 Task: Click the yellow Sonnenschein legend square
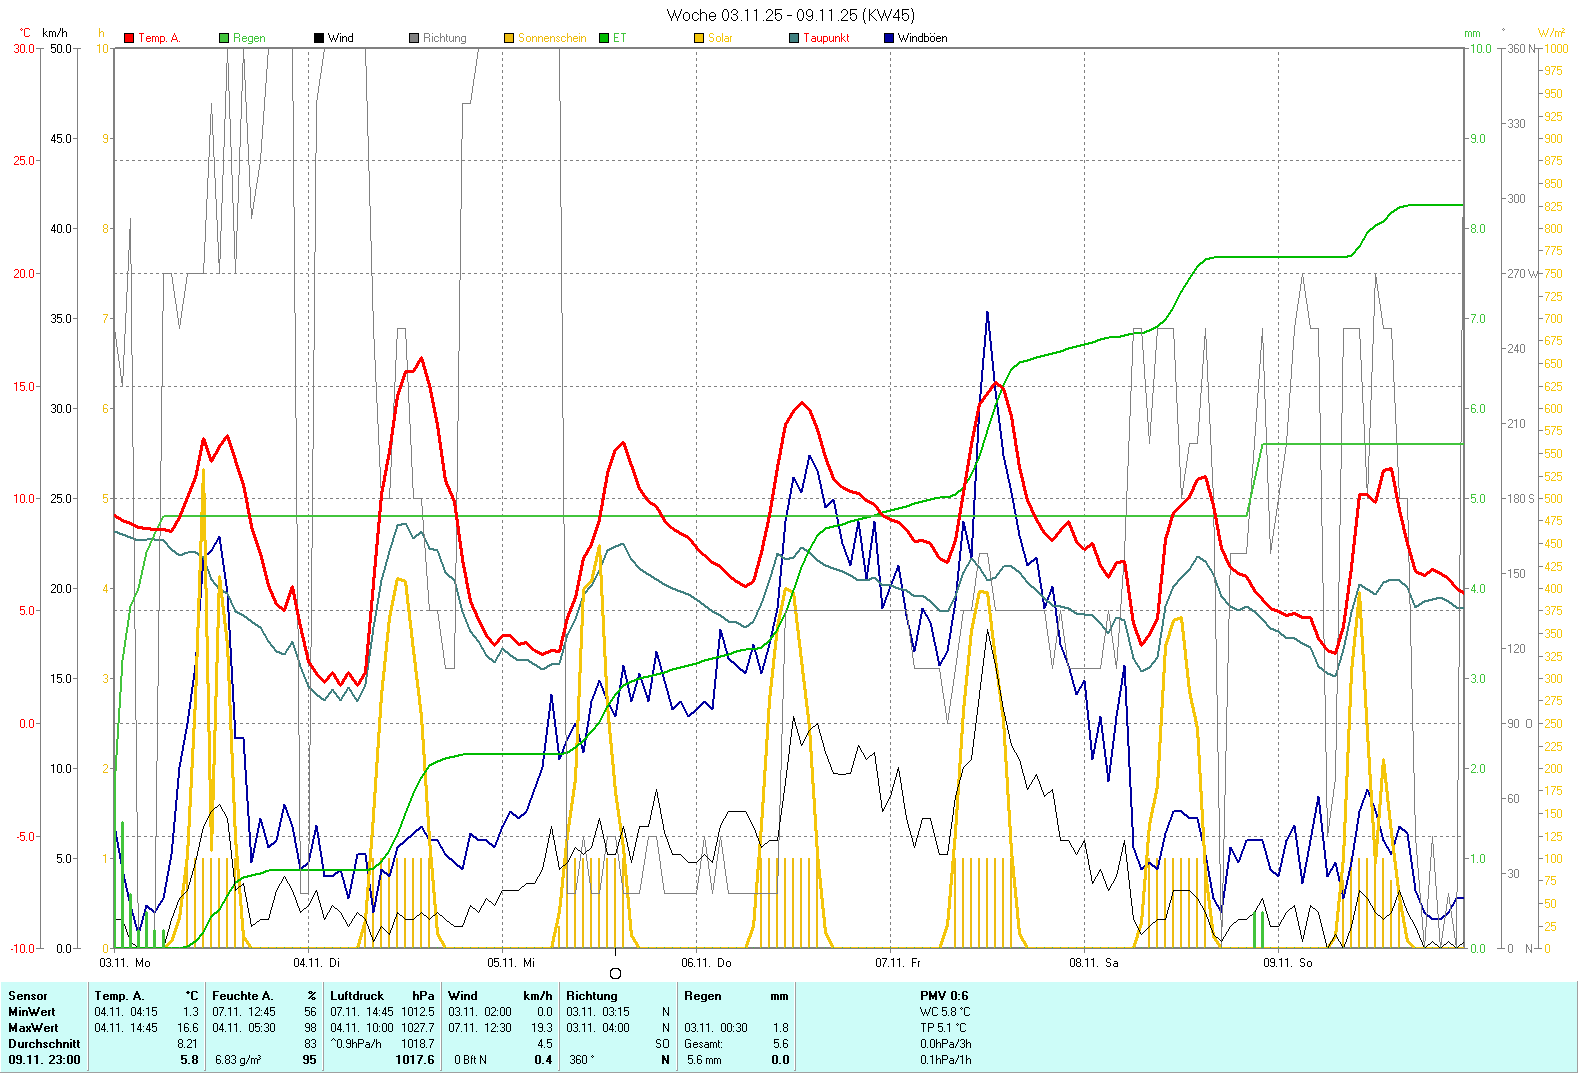[509, 38]
